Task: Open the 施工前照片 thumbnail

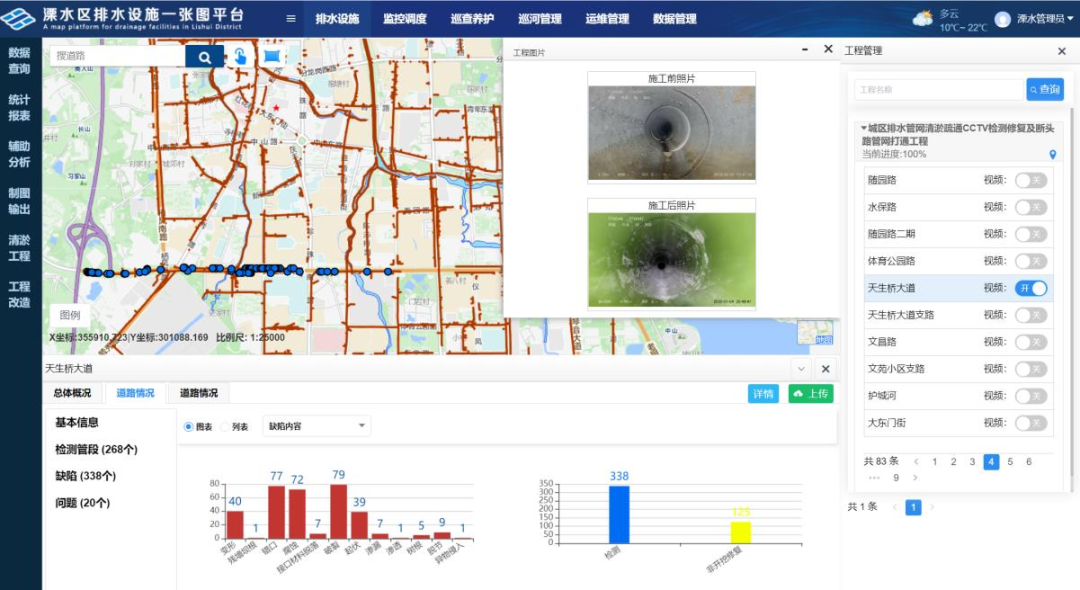Action: [672, 132]
